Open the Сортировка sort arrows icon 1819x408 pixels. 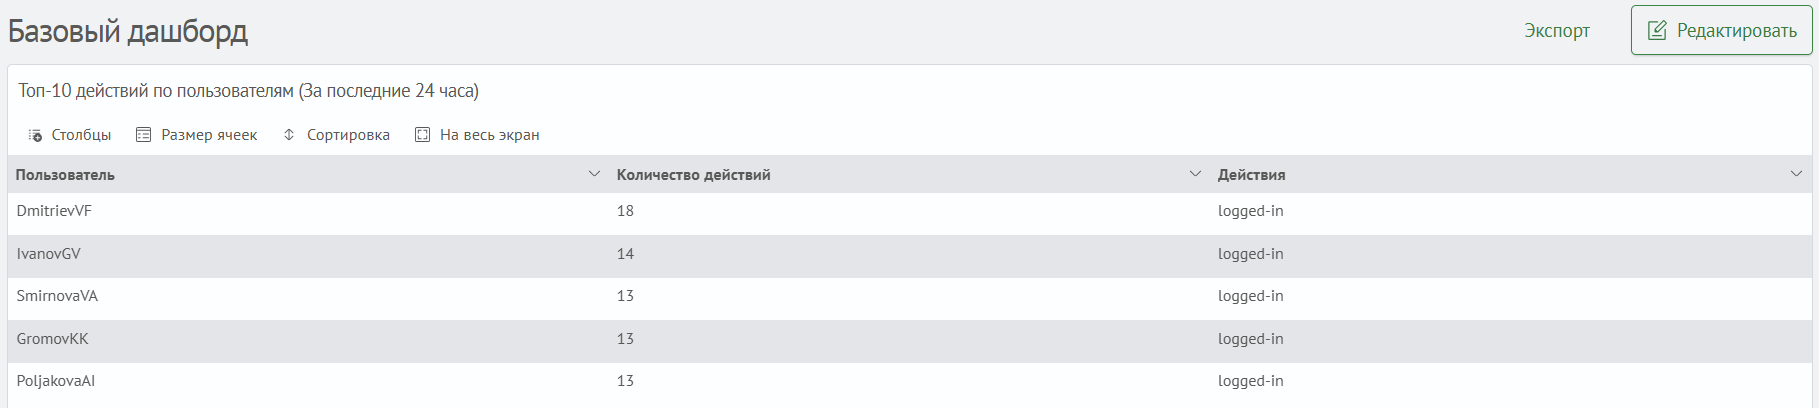(x=289, y=135)
